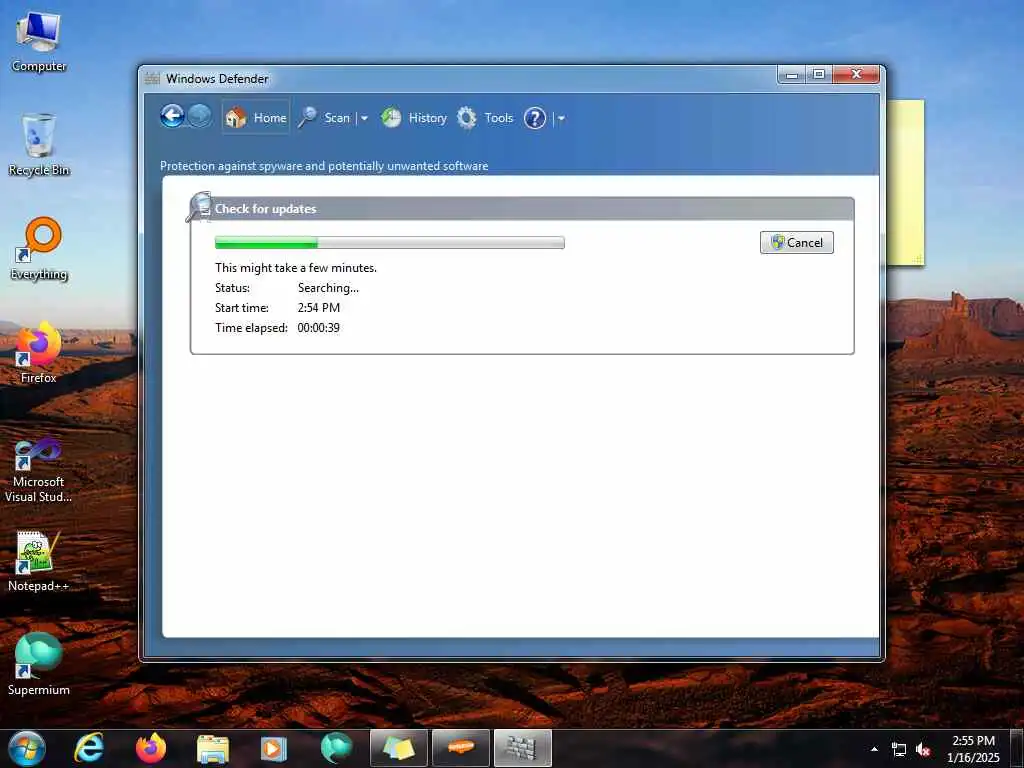The height and width of the screenshot is (768, 1024).
Task: Select the History toolbar label
Action: tap(428, 118)
